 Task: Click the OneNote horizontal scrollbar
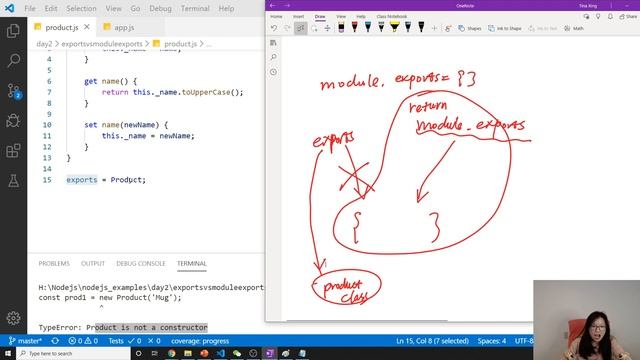click(367, 321)
